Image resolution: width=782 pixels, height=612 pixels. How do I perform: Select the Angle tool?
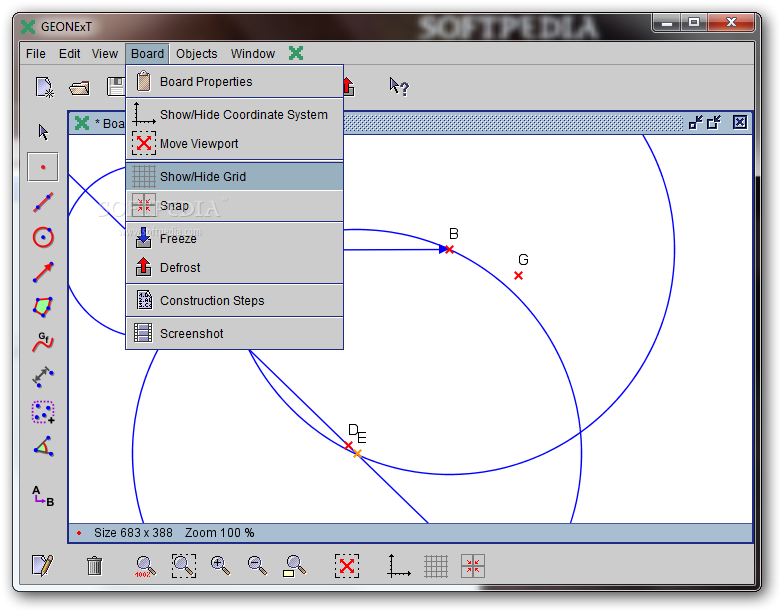click(x=43, y=446)
